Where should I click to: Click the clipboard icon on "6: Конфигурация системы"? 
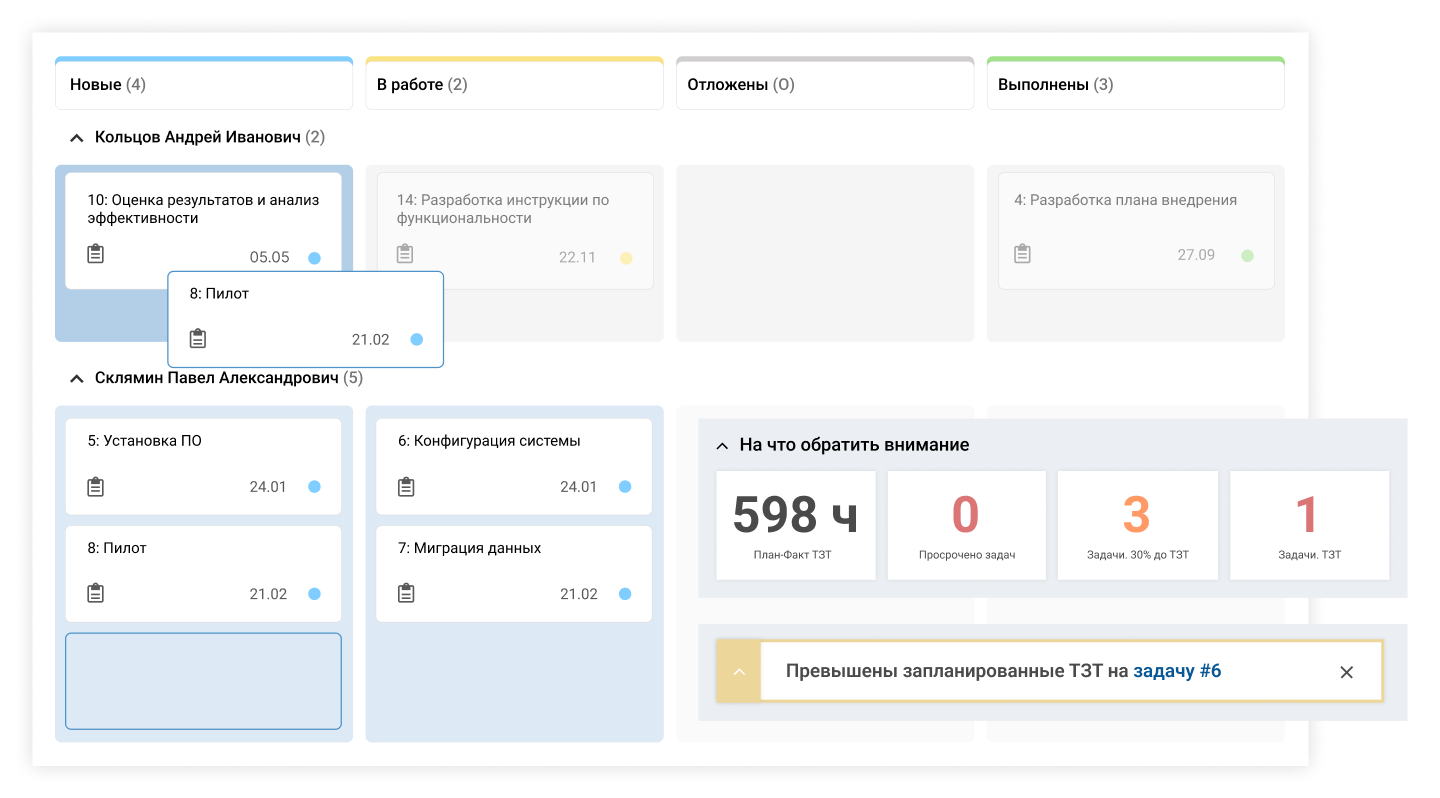406,487
